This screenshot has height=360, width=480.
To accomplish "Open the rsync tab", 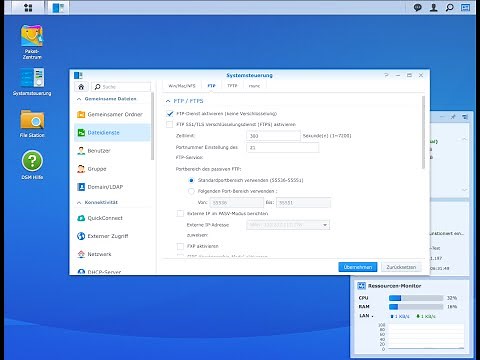I will (x=254, y=86).
